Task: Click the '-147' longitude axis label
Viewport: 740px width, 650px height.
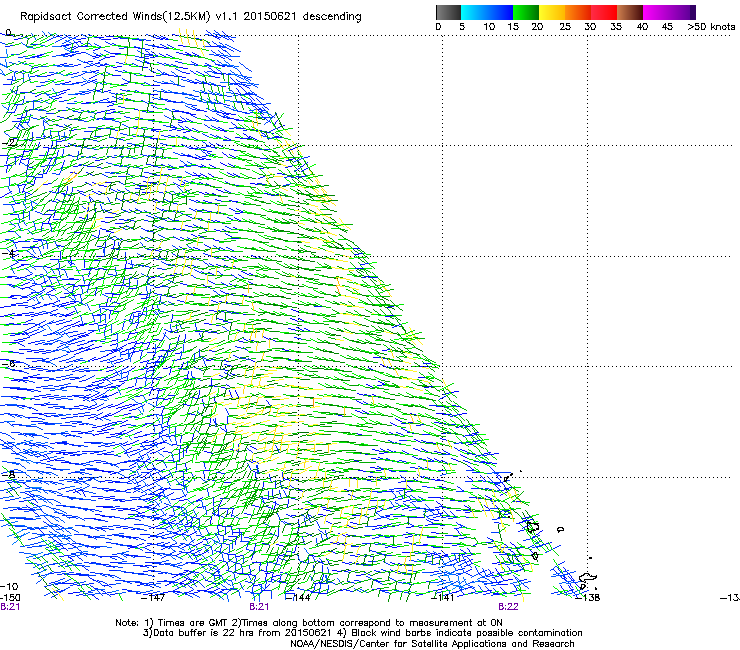Action: (x=153, y=598)
